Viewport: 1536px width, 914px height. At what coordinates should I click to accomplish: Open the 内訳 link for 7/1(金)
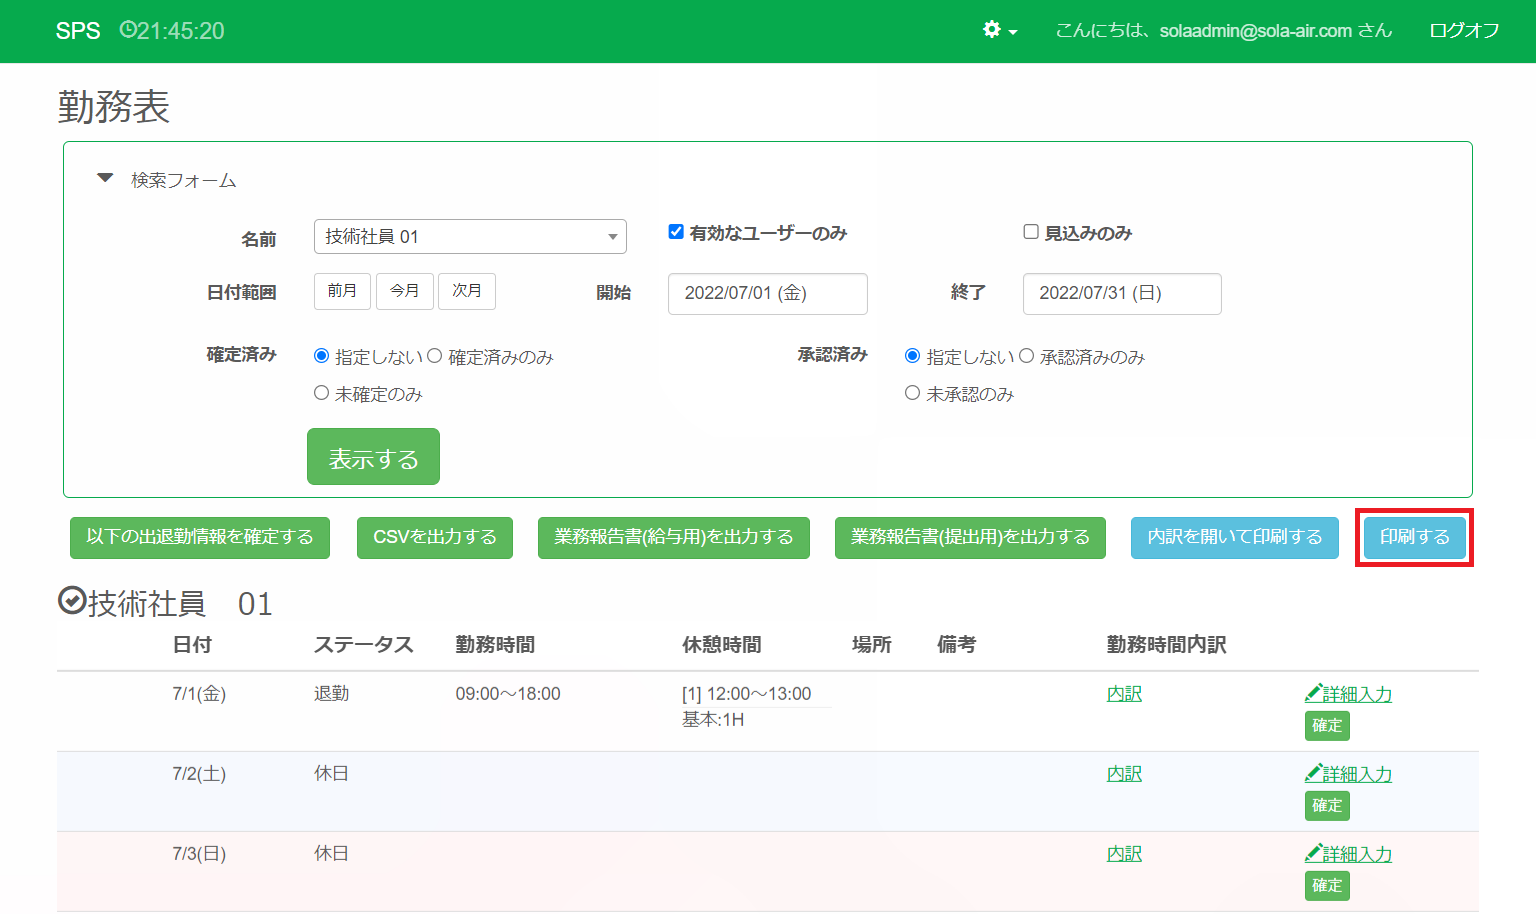click(x=1124, y=694)
